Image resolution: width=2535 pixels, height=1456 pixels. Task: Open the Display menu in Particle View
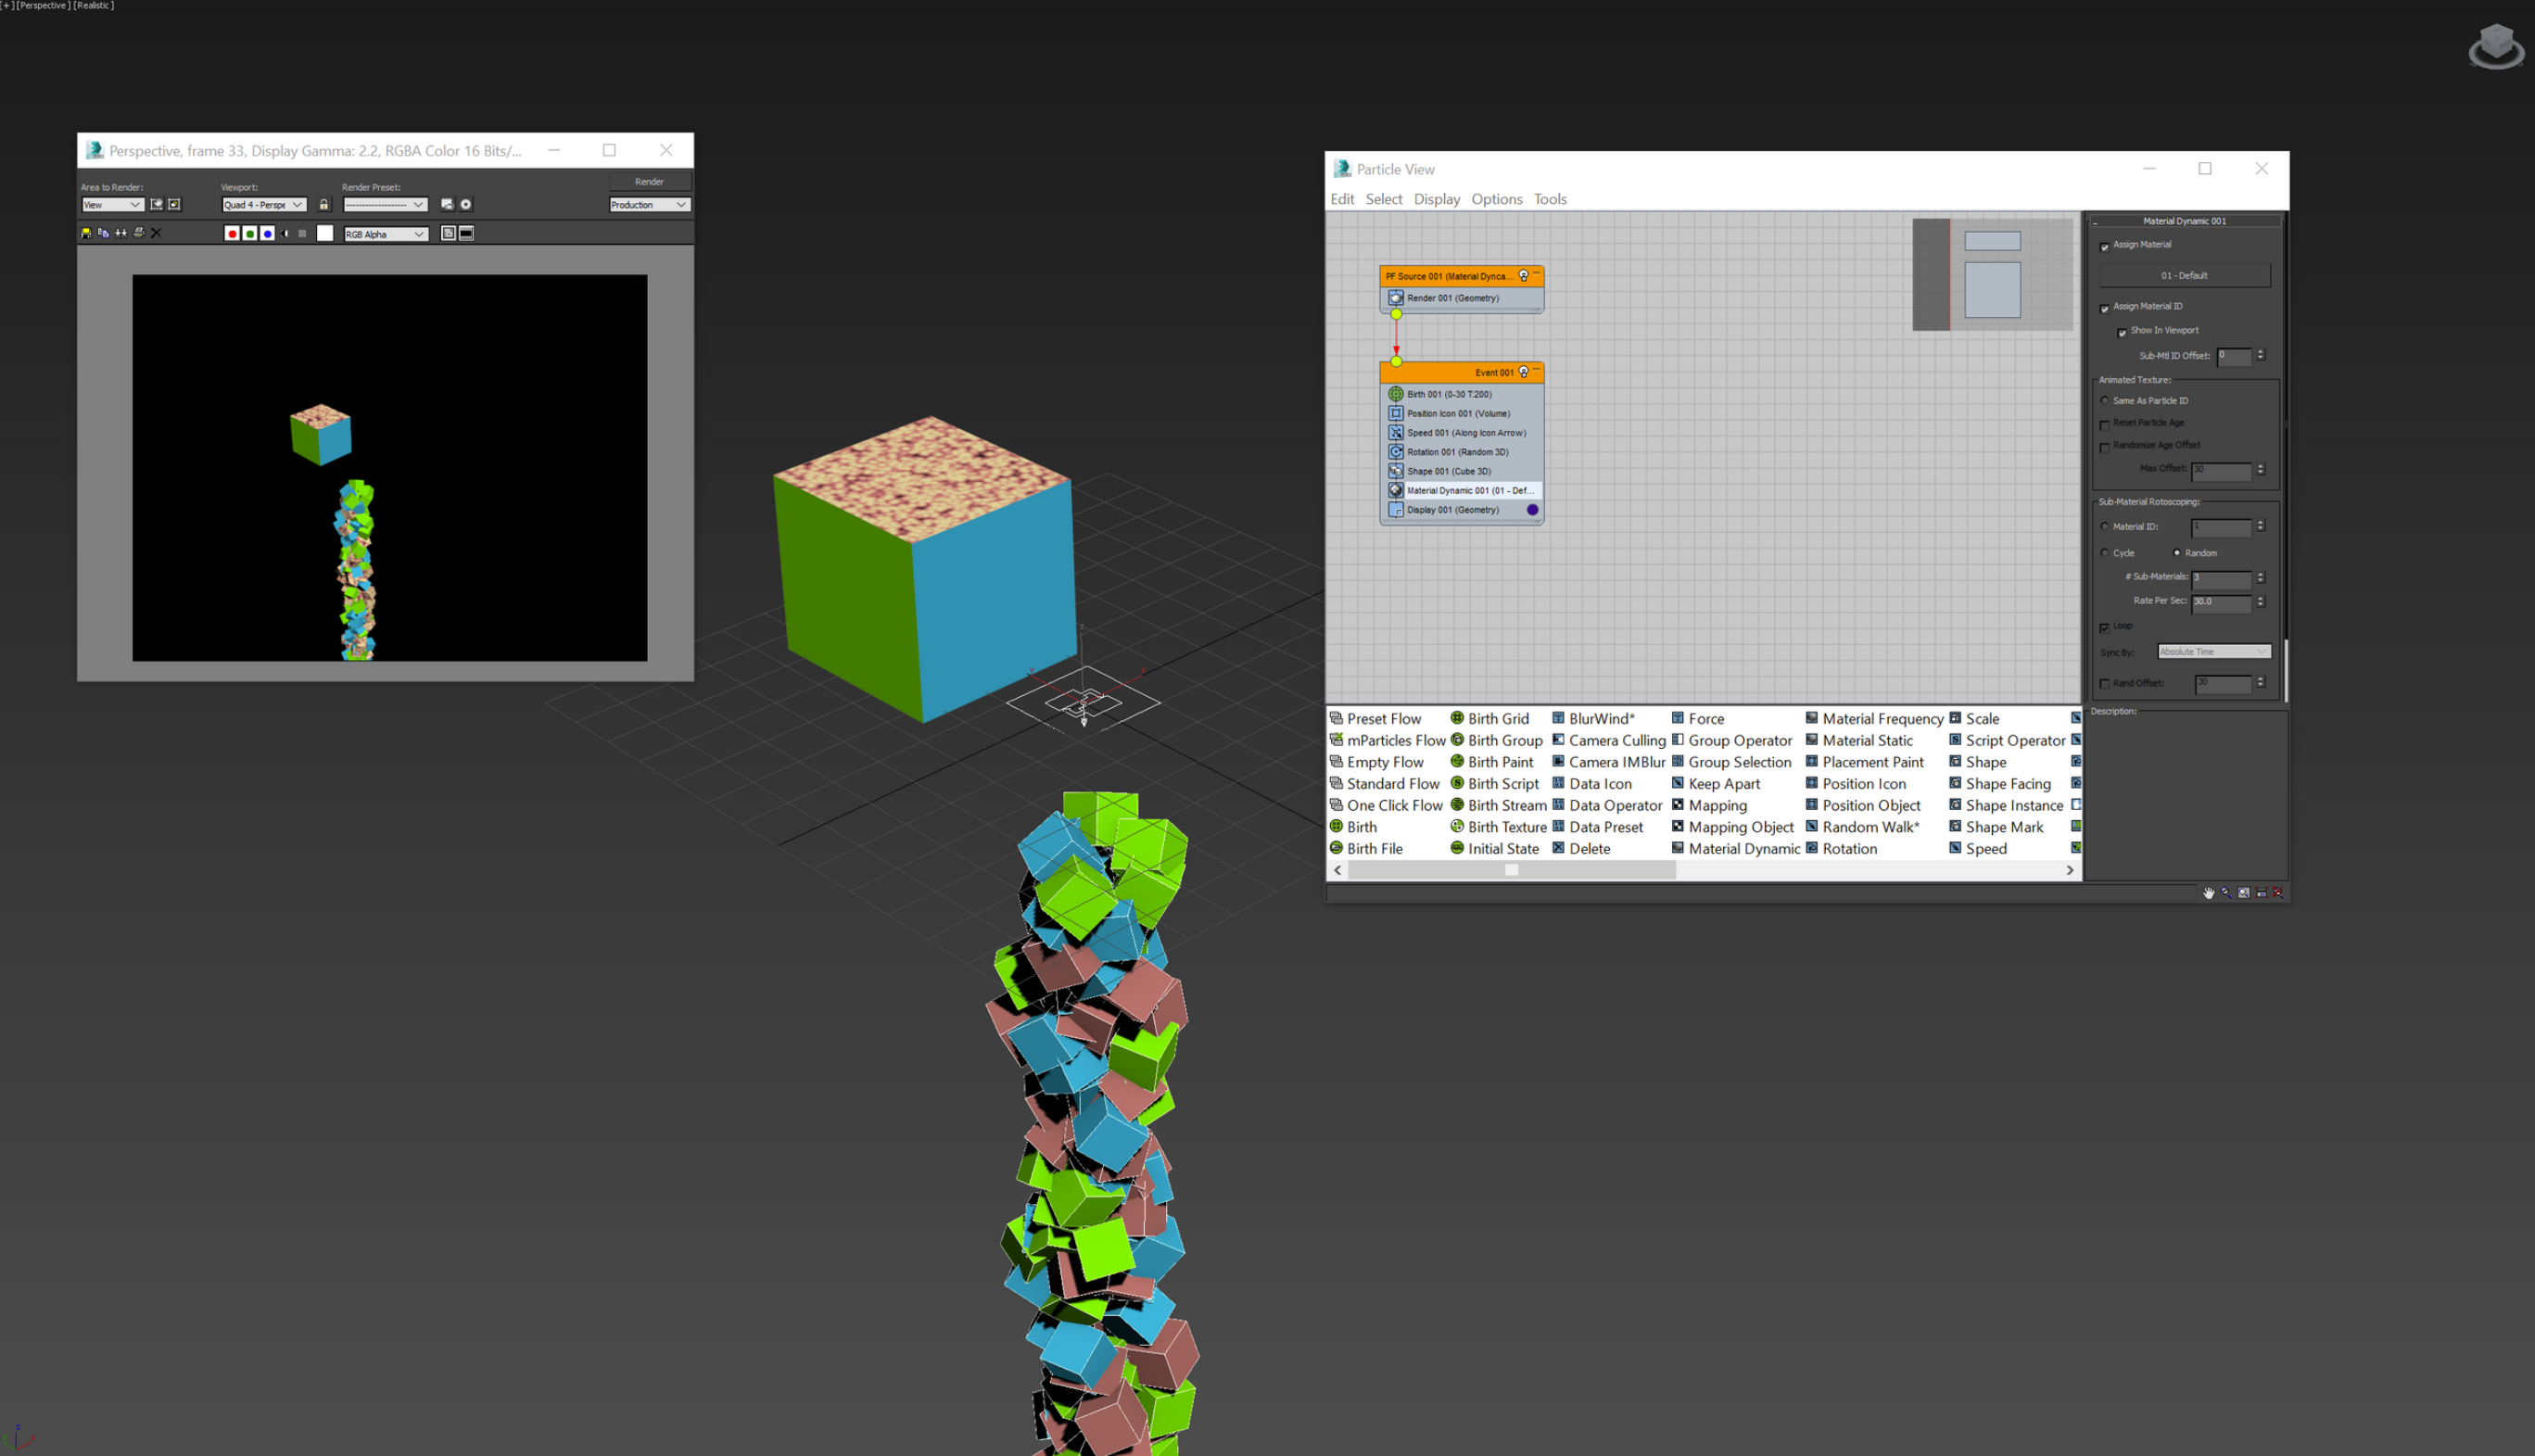1436,199
